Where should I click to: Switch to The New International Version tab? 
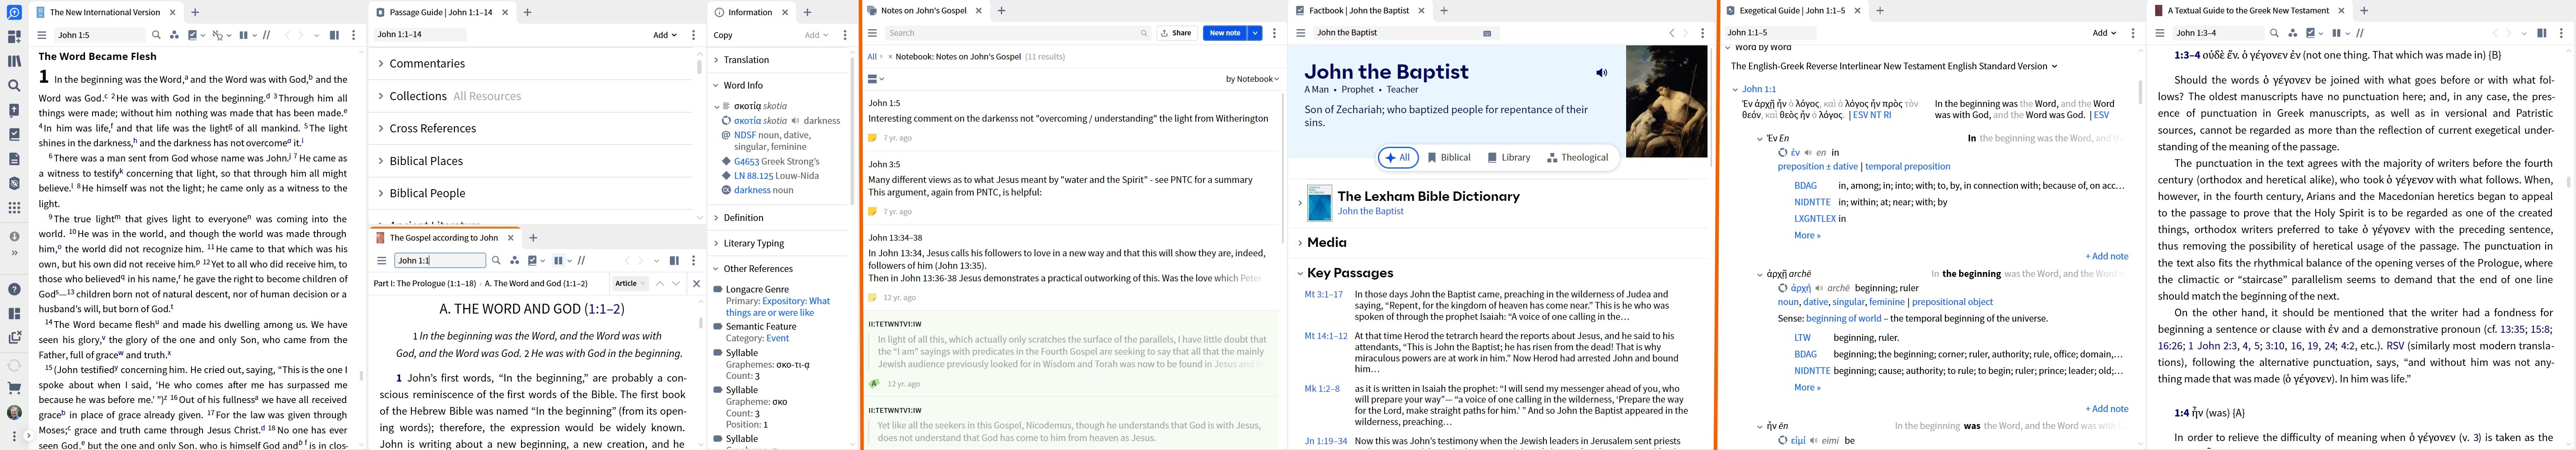point(106,13)
